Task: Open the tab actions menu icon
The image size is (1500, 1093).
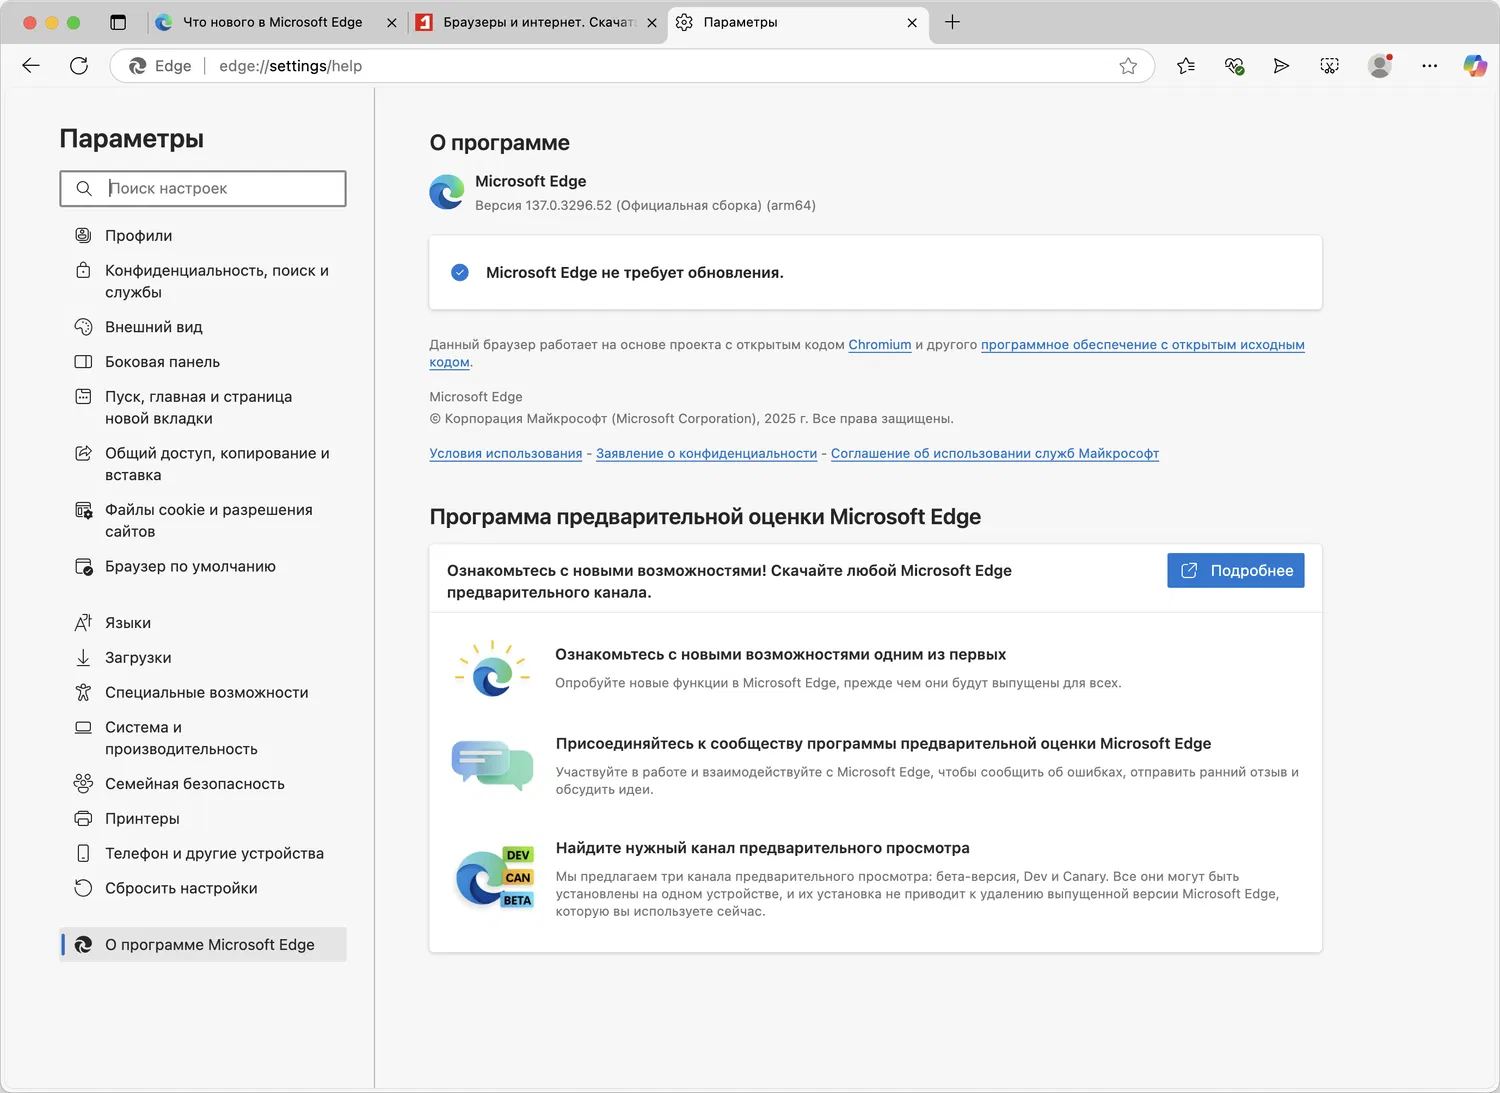Action: pos(118,22)
